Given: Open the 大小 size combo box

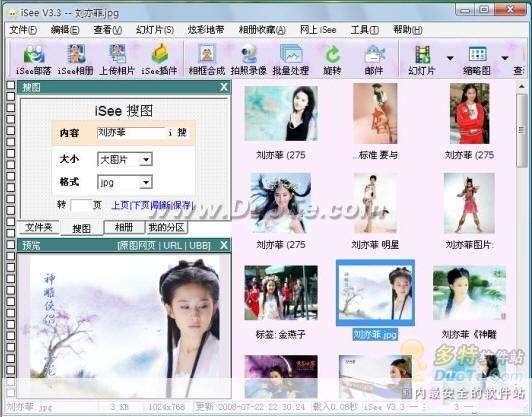Looking at the screenshot, I should [x=125, y=159].
